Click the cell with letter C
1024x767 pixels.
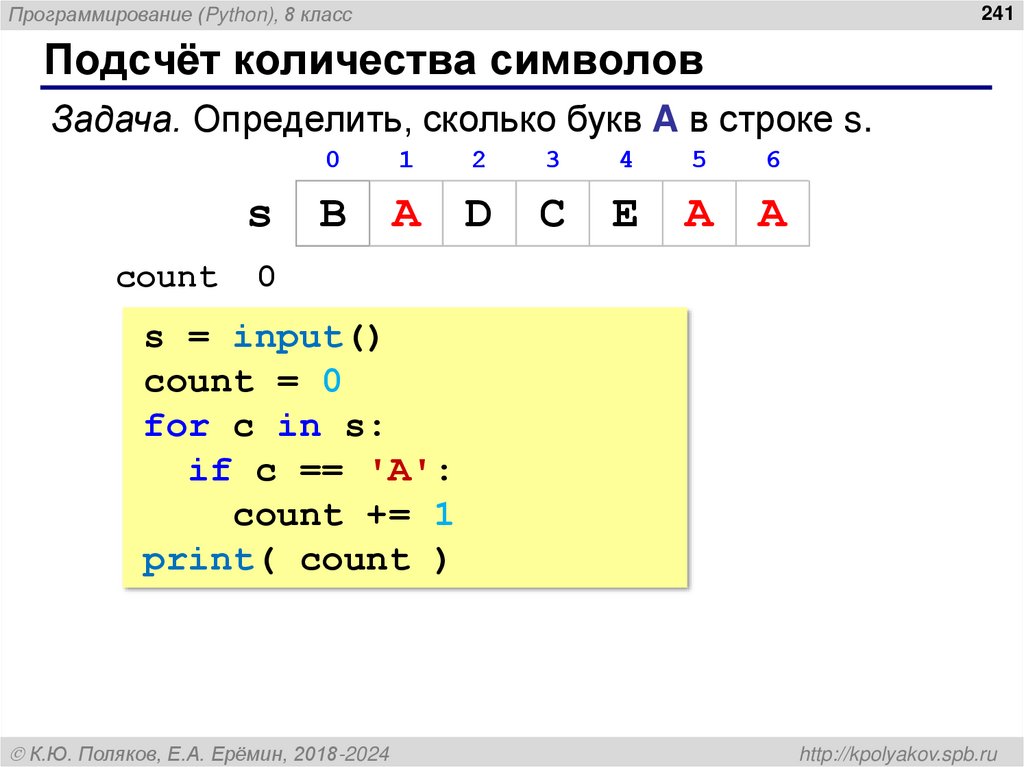click(552, 213)
